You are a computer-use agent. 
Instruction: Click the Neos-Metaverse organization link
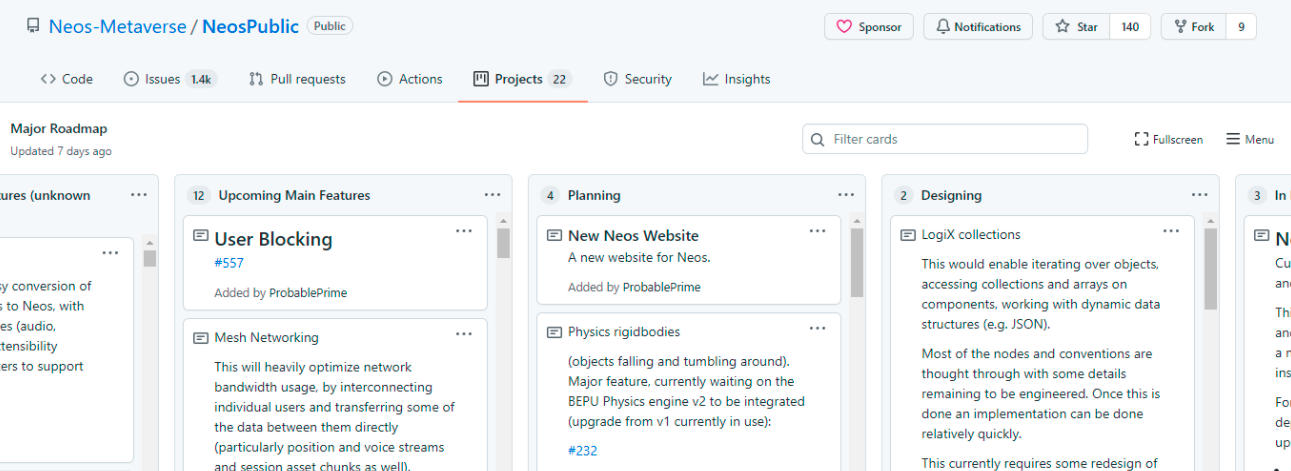(x=117, y=27)
